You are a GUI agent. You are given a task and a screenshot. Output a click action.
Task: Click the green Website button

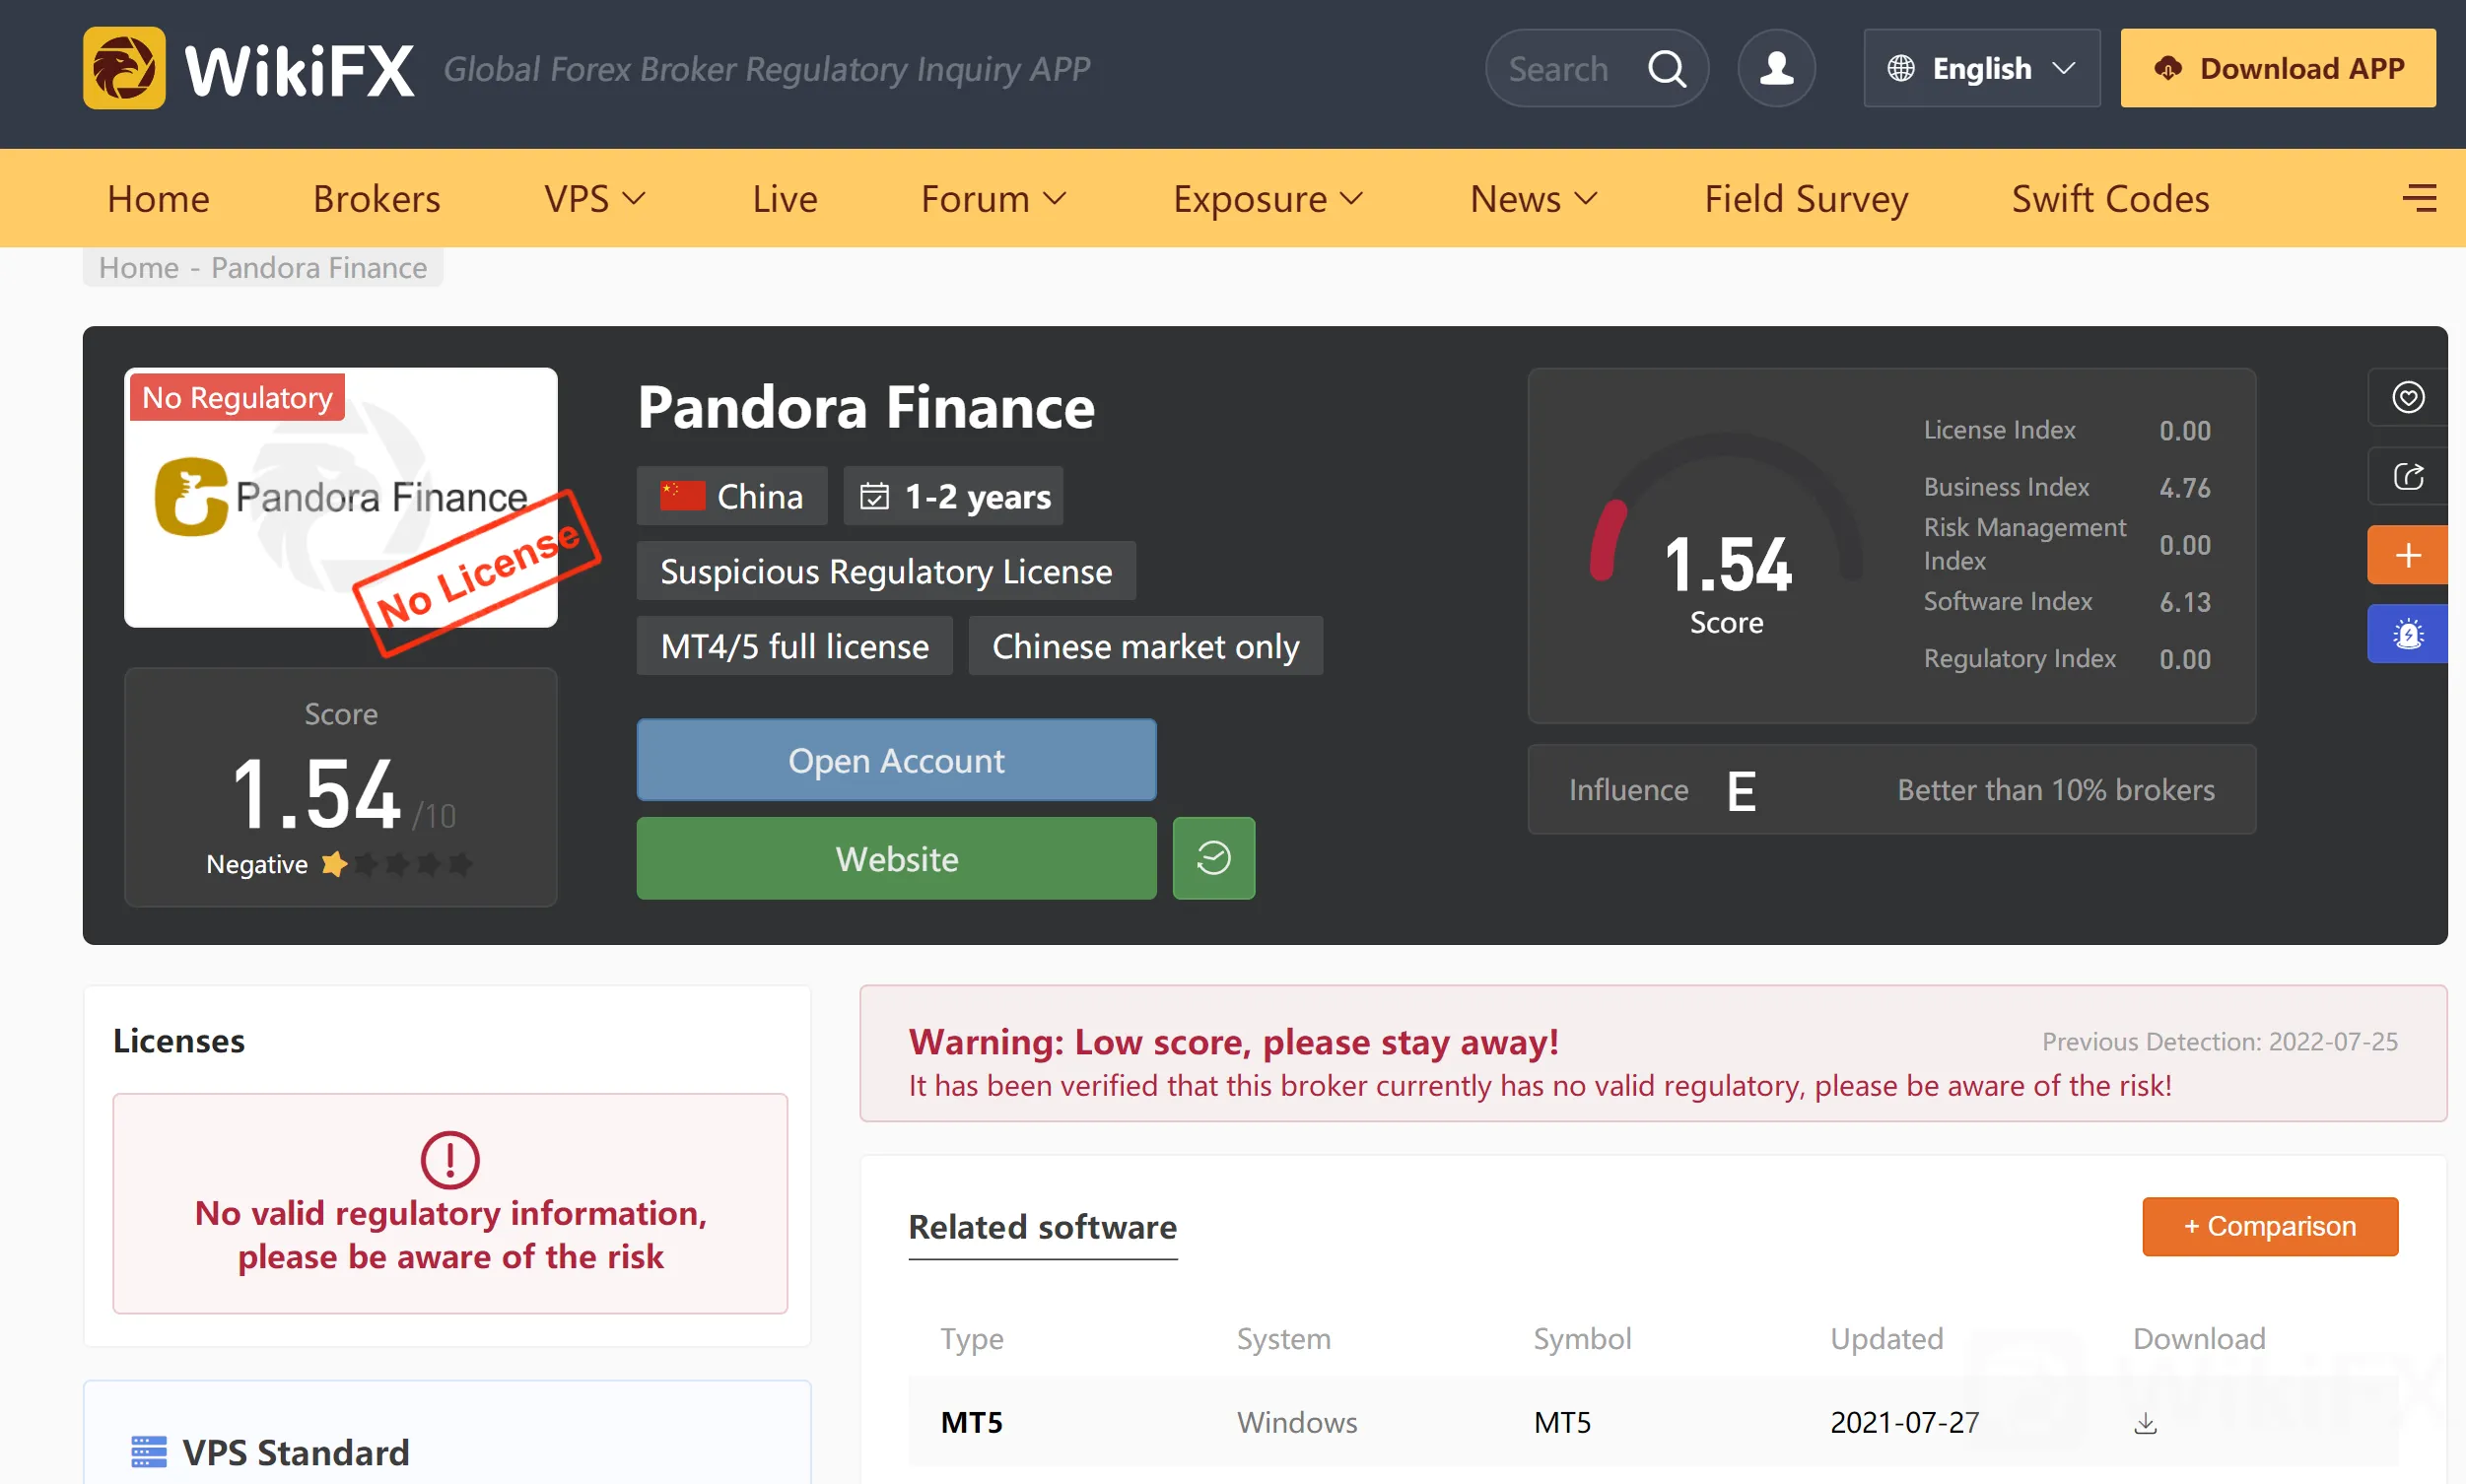896,858
